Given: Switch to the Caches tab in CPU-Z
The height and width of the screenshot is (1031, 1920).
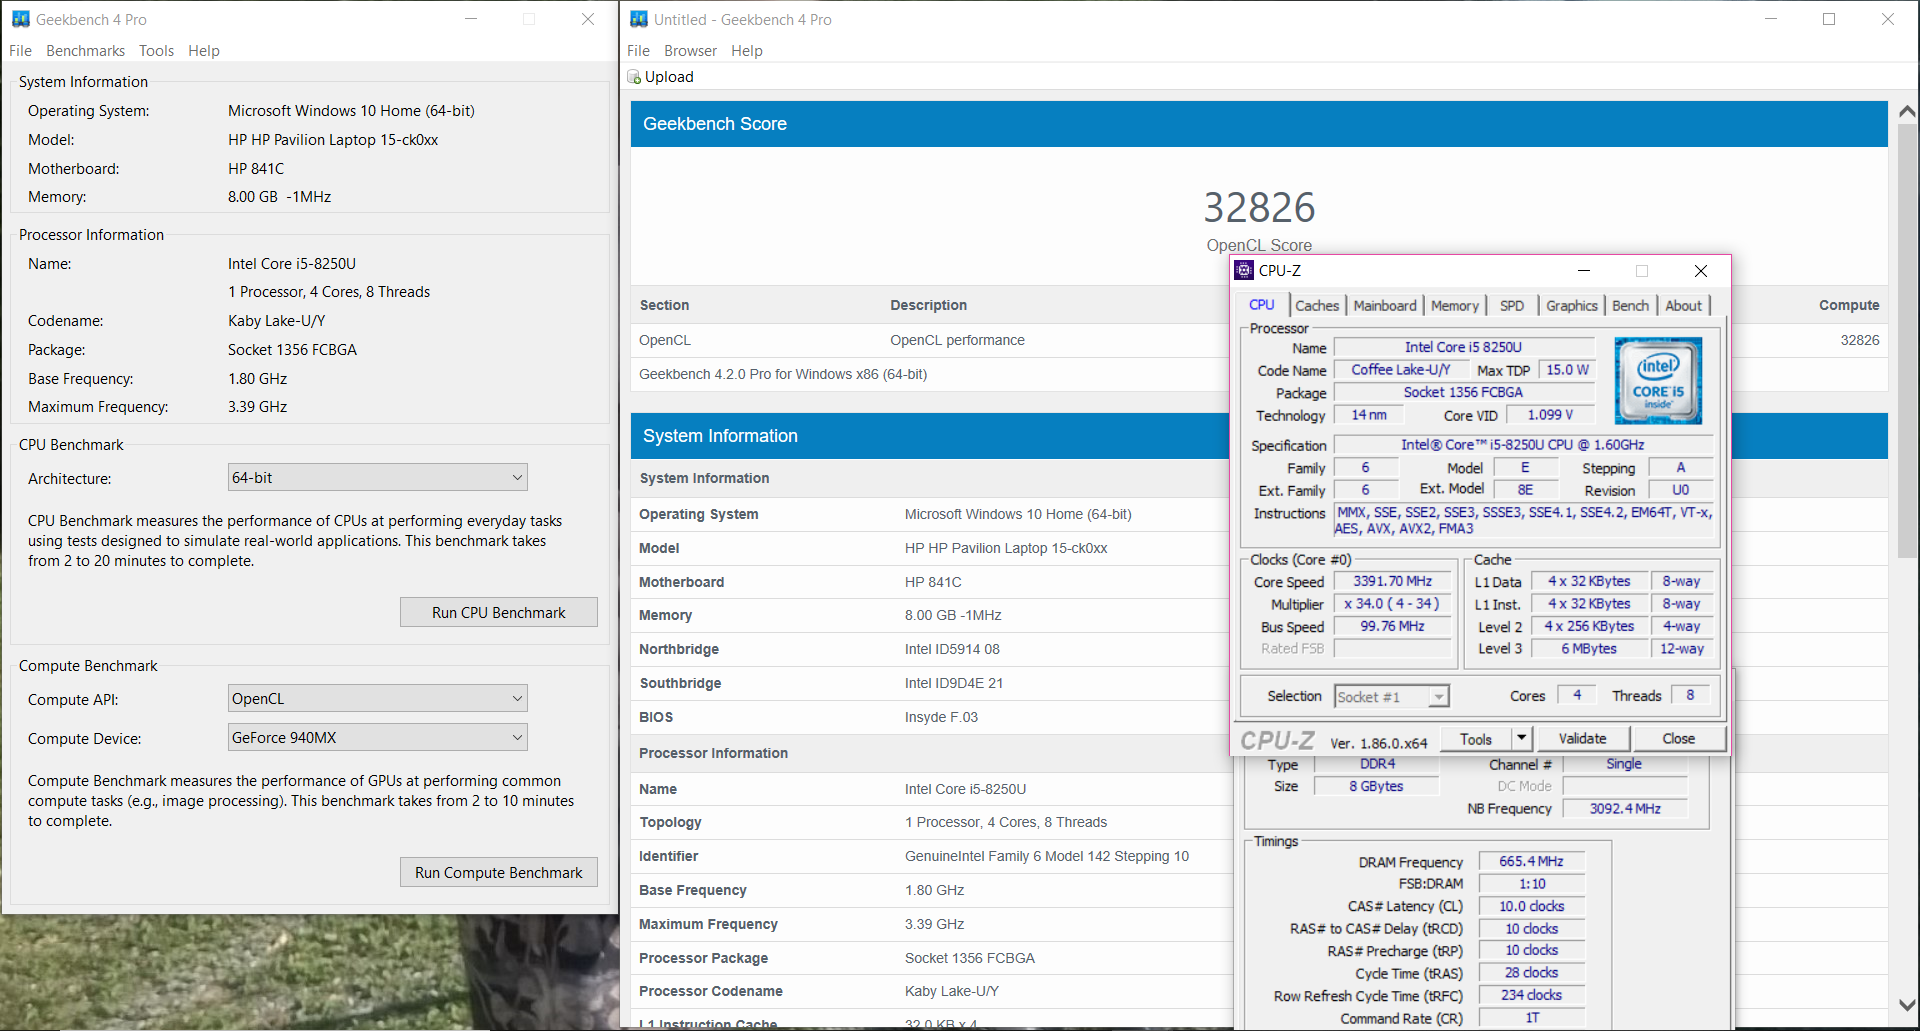Looking at the screenshot, I should point(1317,306).
